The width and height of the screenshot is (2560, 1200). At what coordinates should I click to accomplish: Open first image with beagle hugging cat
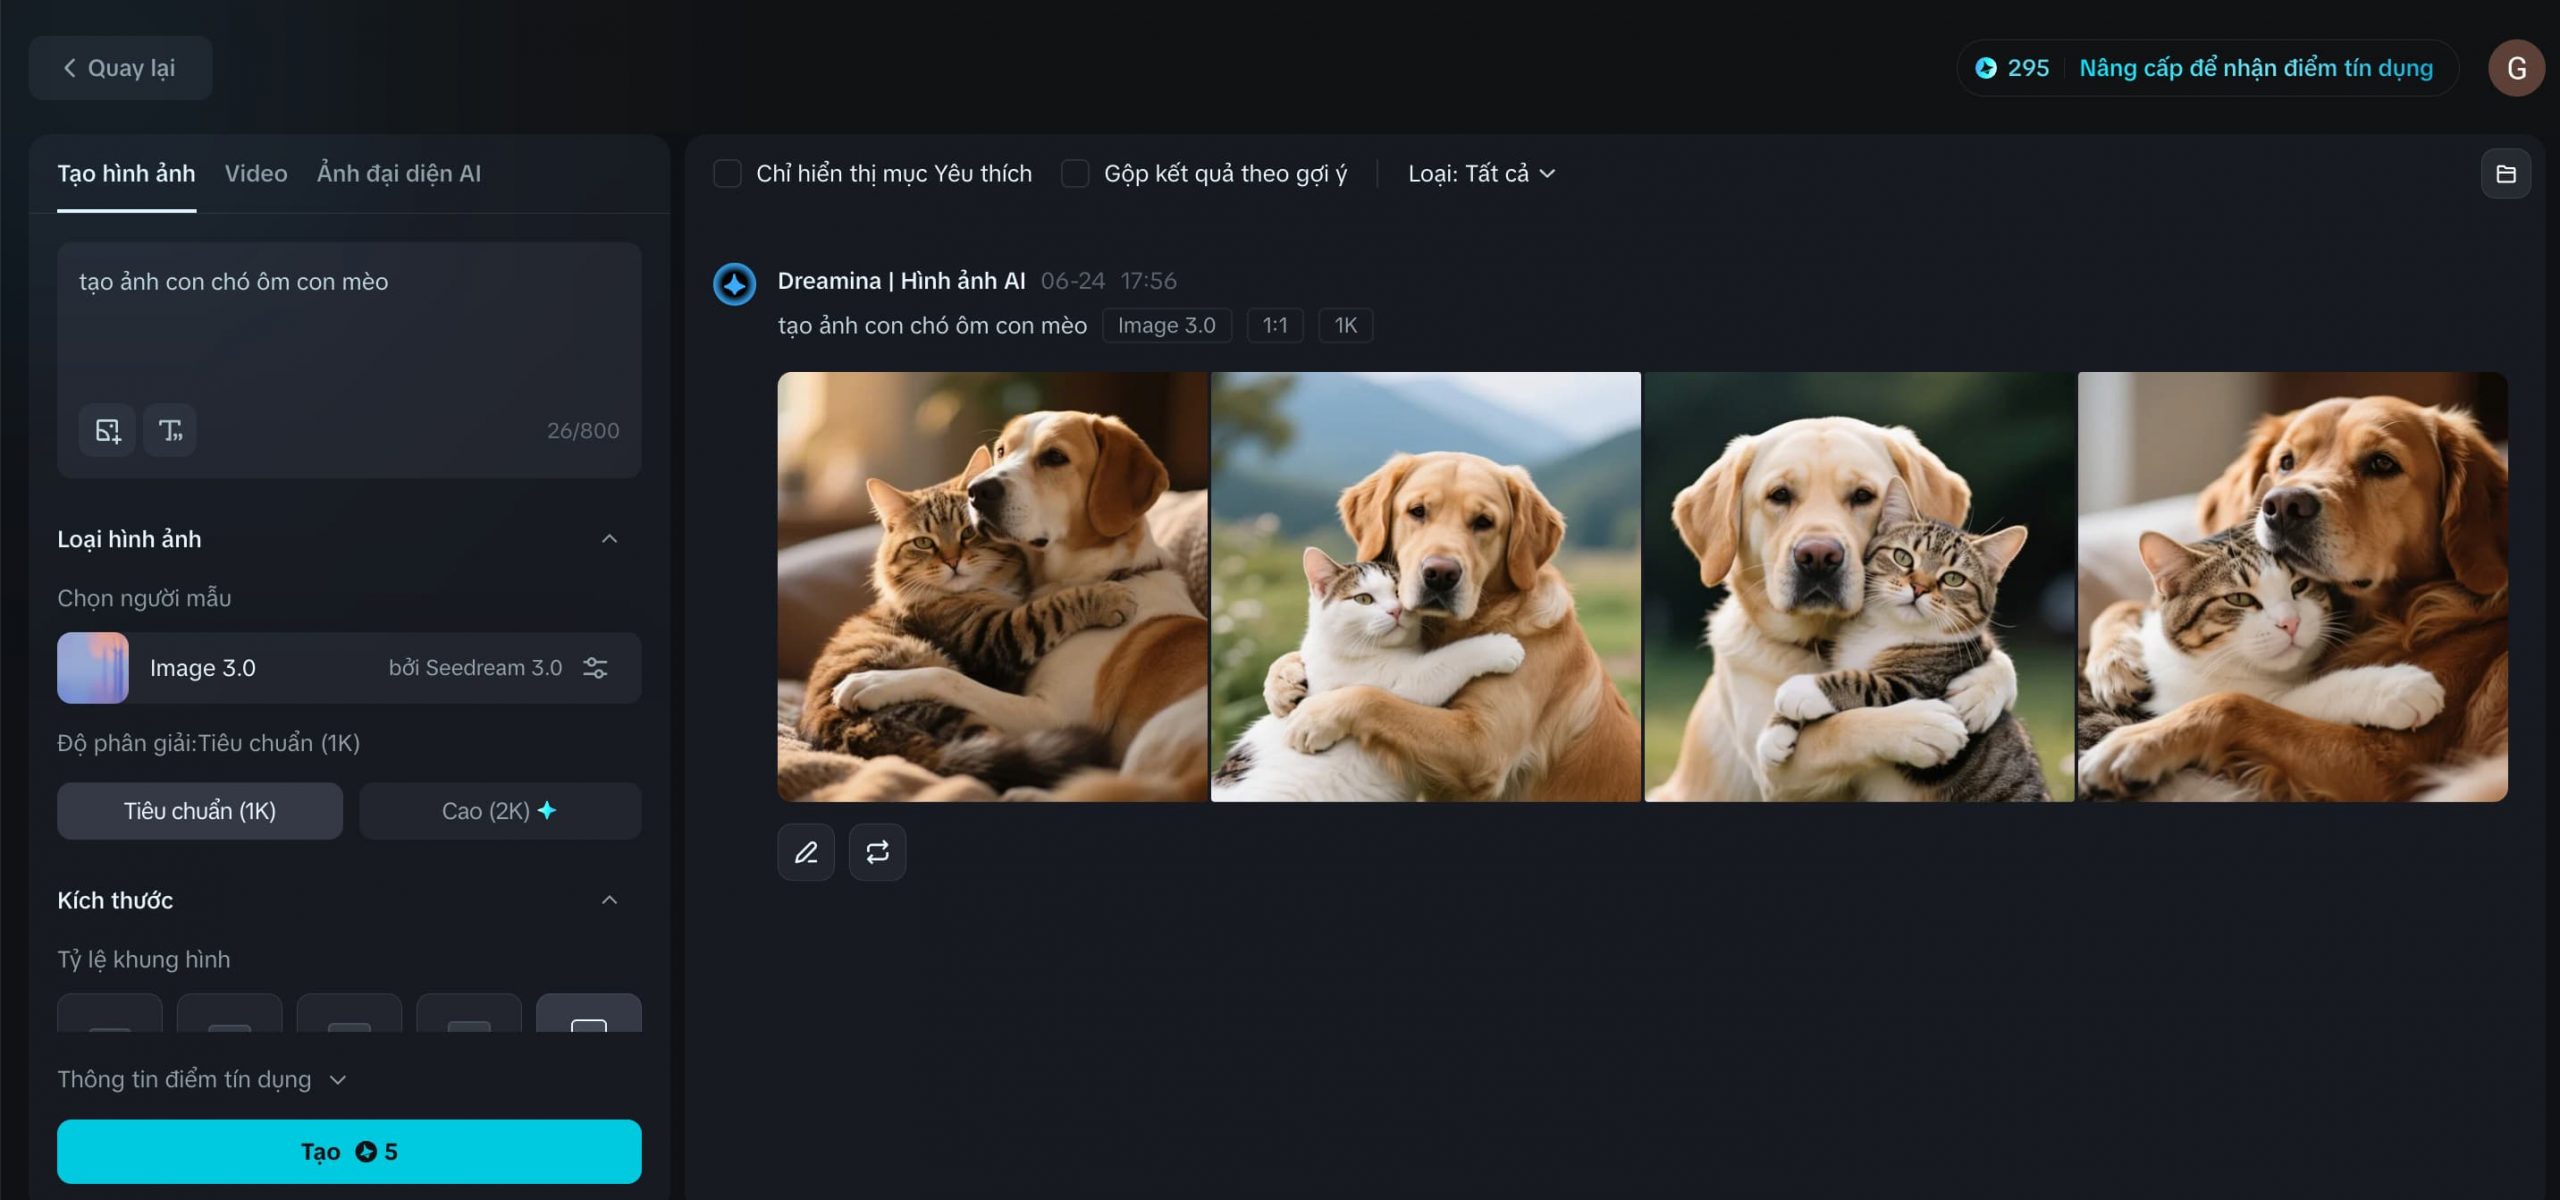pos(993,587)
